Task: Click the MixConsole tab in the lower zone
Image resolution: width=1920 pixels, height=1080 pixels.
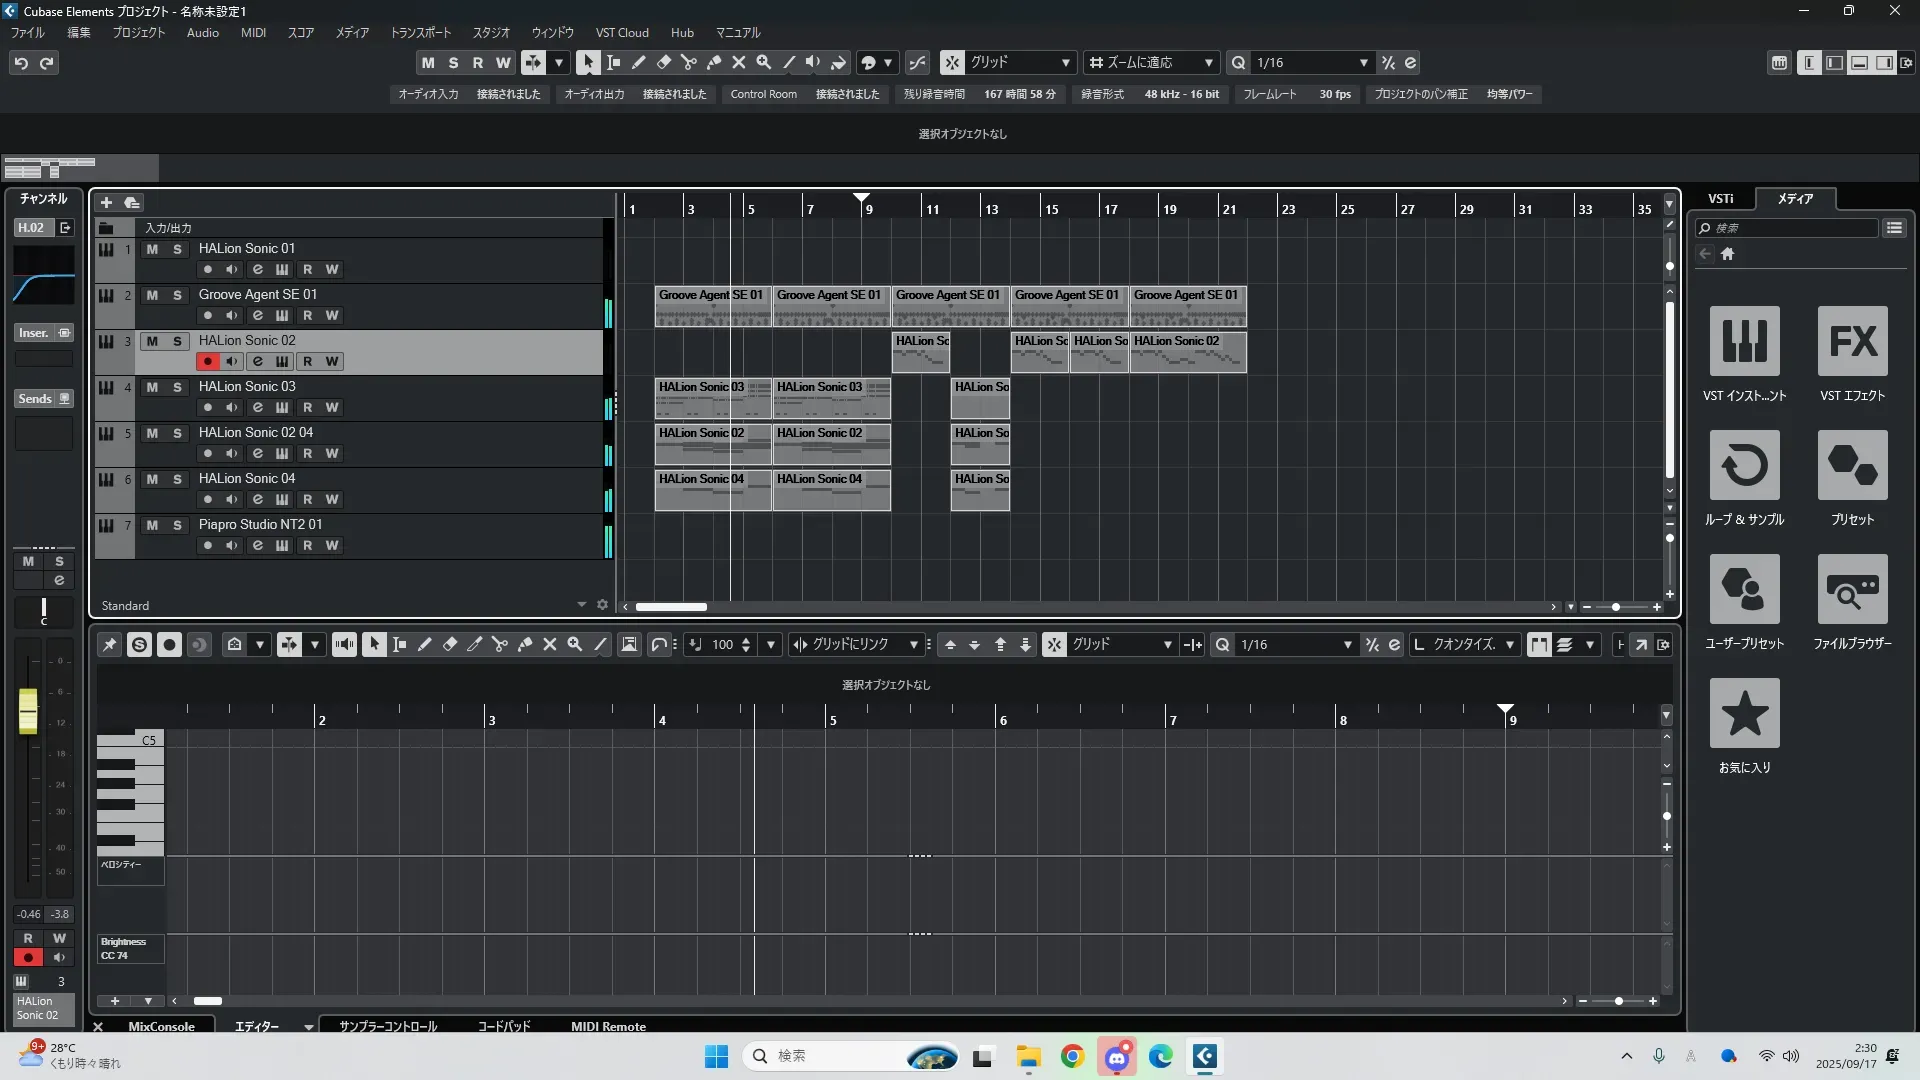Action: click(x=161, y=1026)
